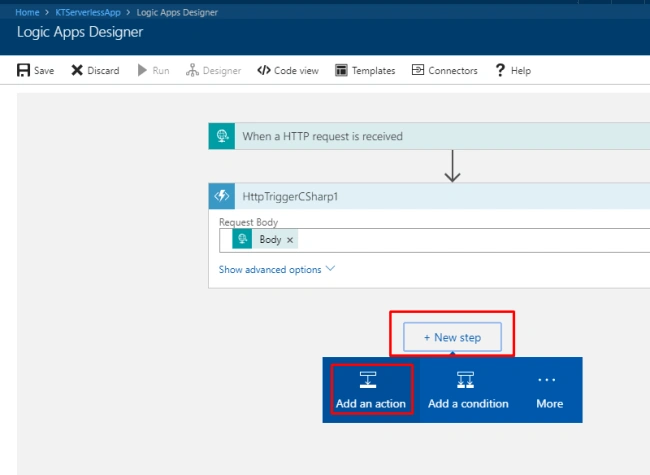Click the Templates toolbar label
This screenshot has width=650, height=475.
click(374, 70)
